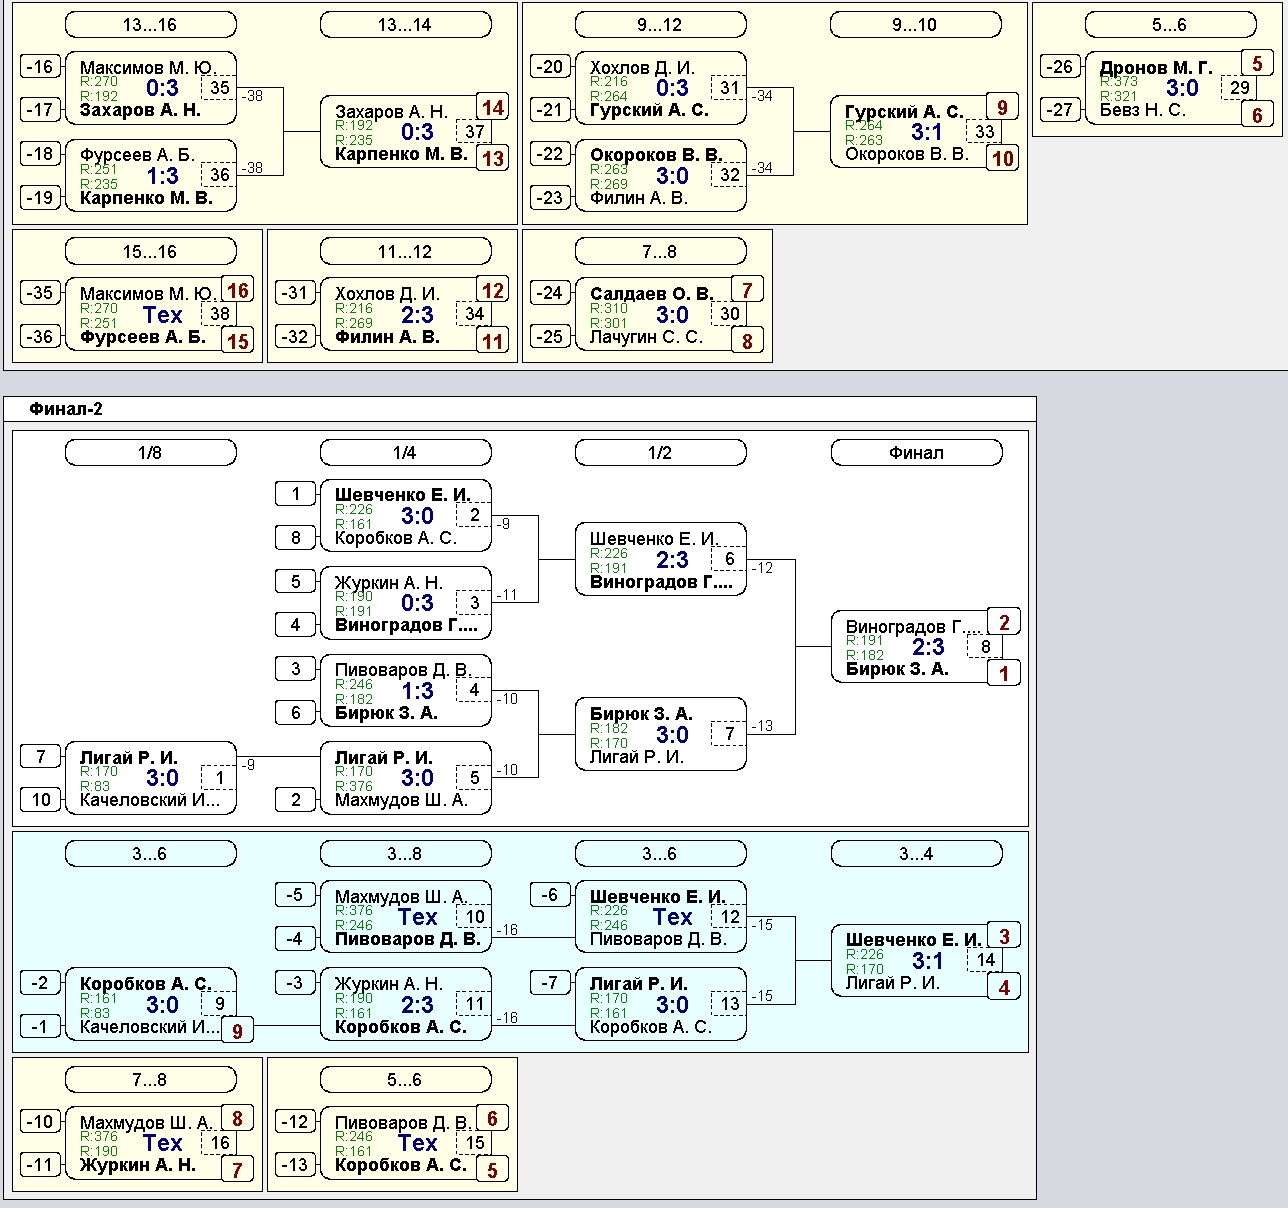Click place badge 16 beside Максимов М. Ю.
Viewport: 1288px width, 1208px height.
(x=237, y=291)
